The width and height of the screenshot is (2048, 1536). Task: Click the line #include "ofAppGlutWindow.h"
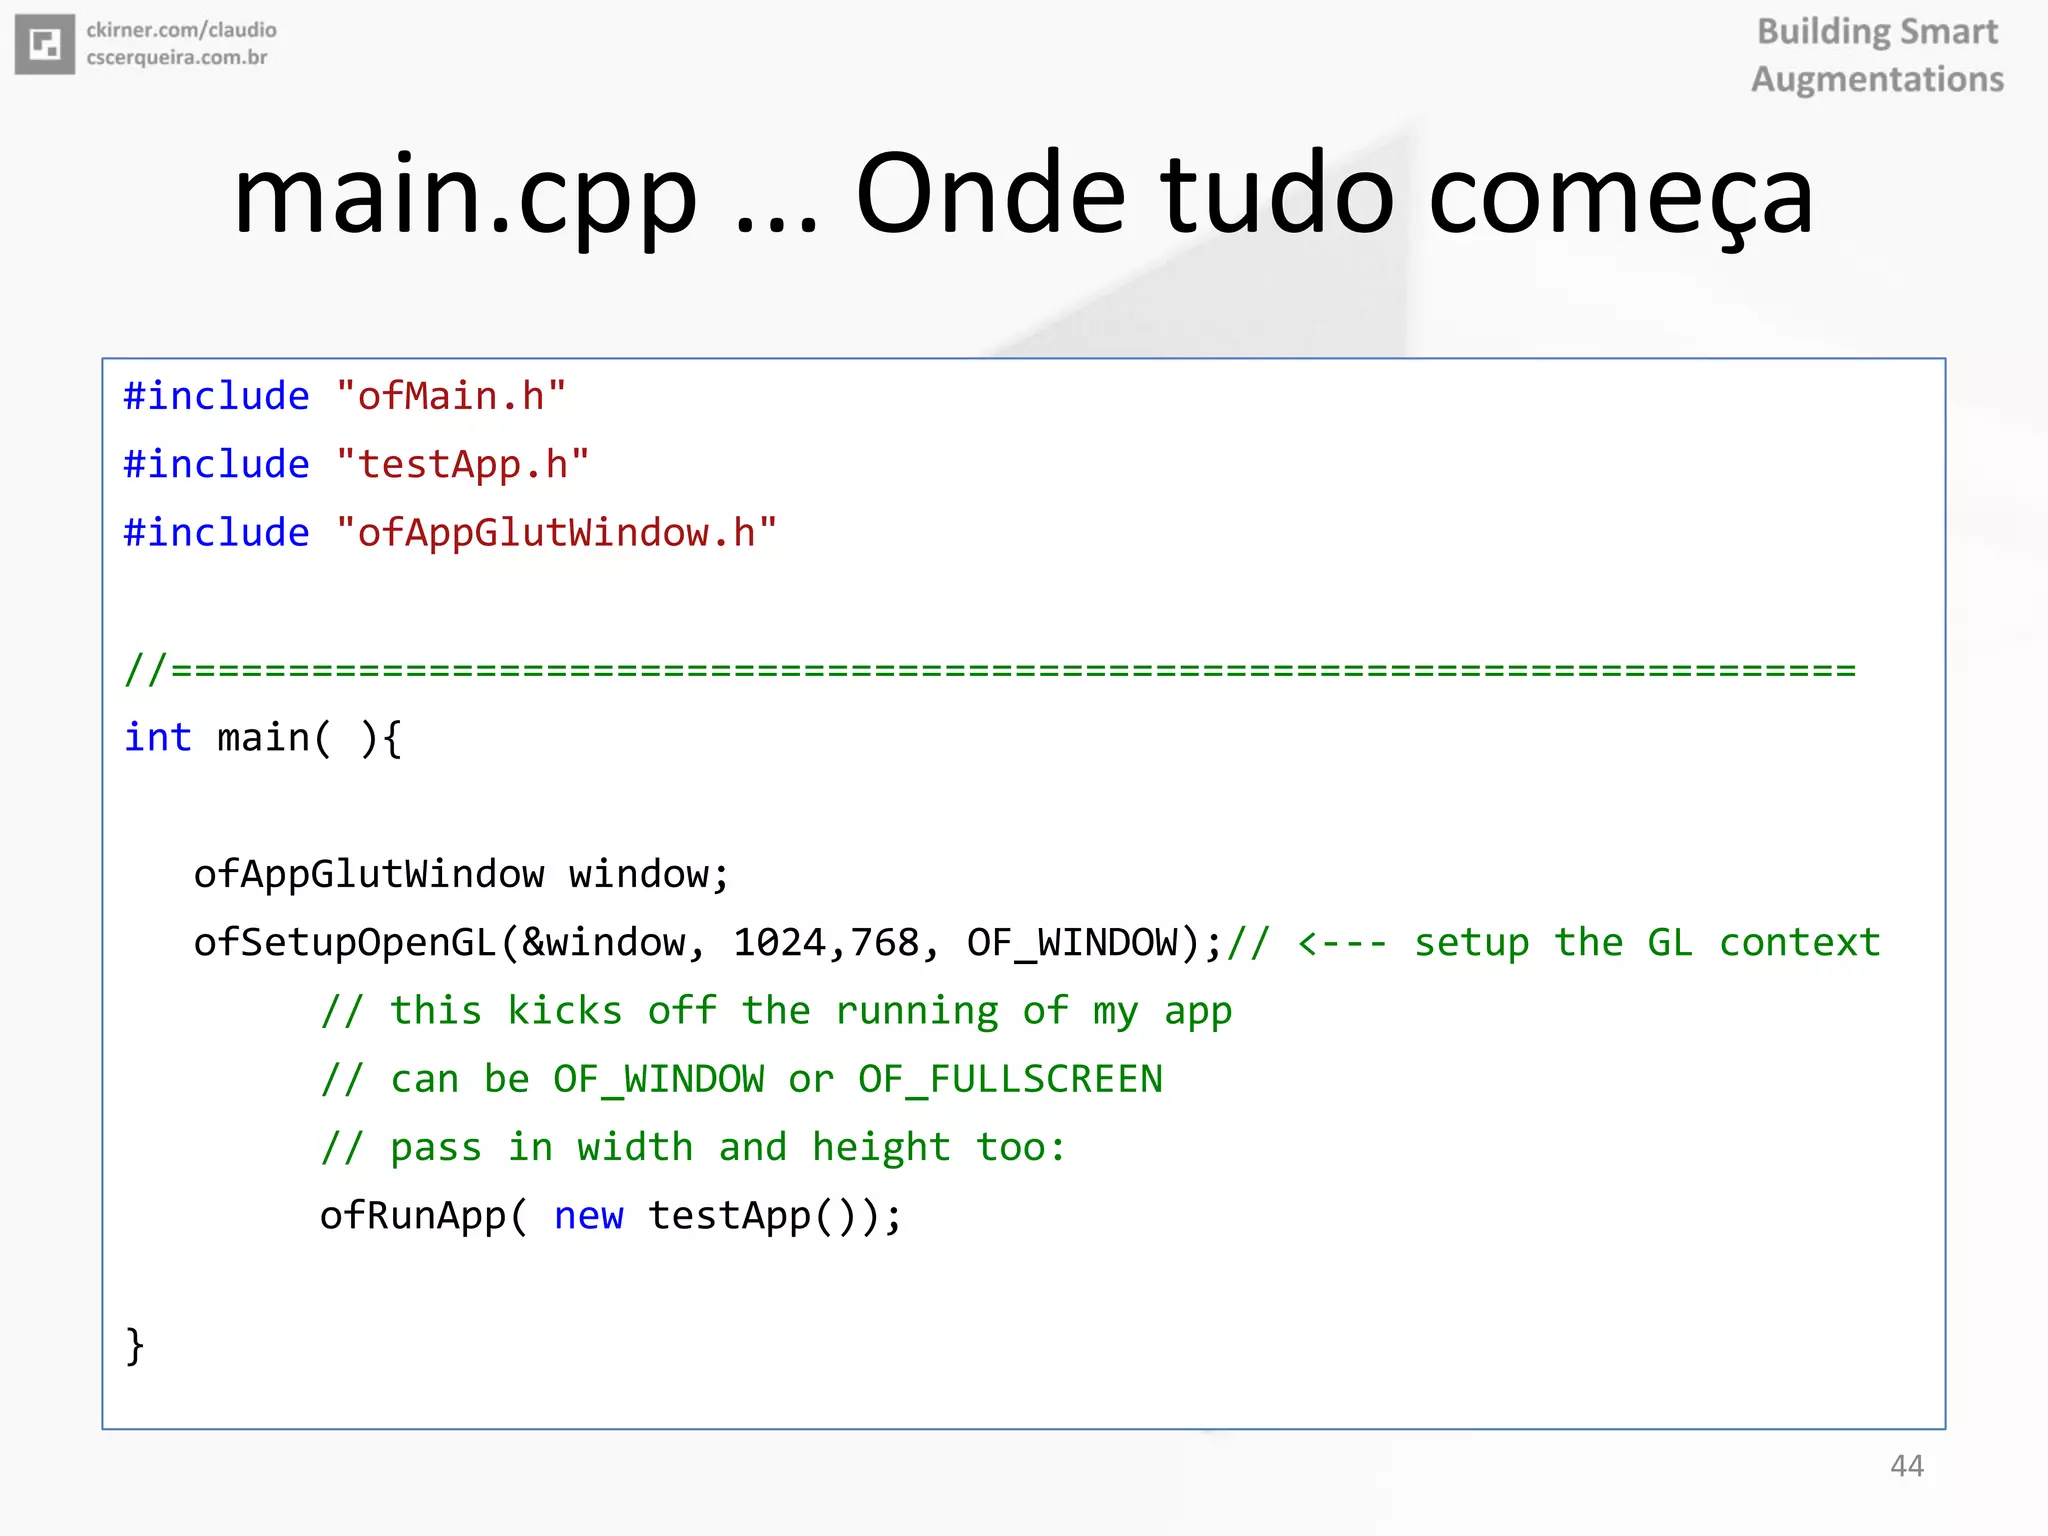(450, 532)
